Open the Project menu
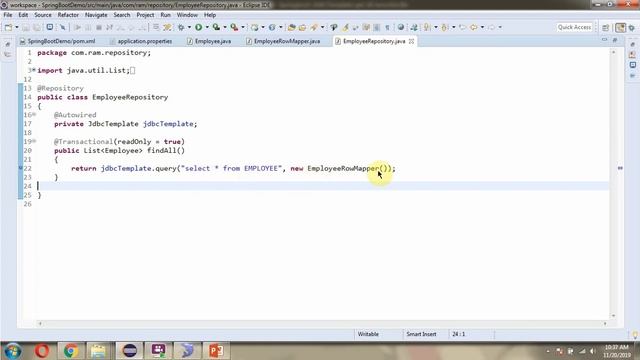Screen dimensions: 640x360 click(145, 15)
